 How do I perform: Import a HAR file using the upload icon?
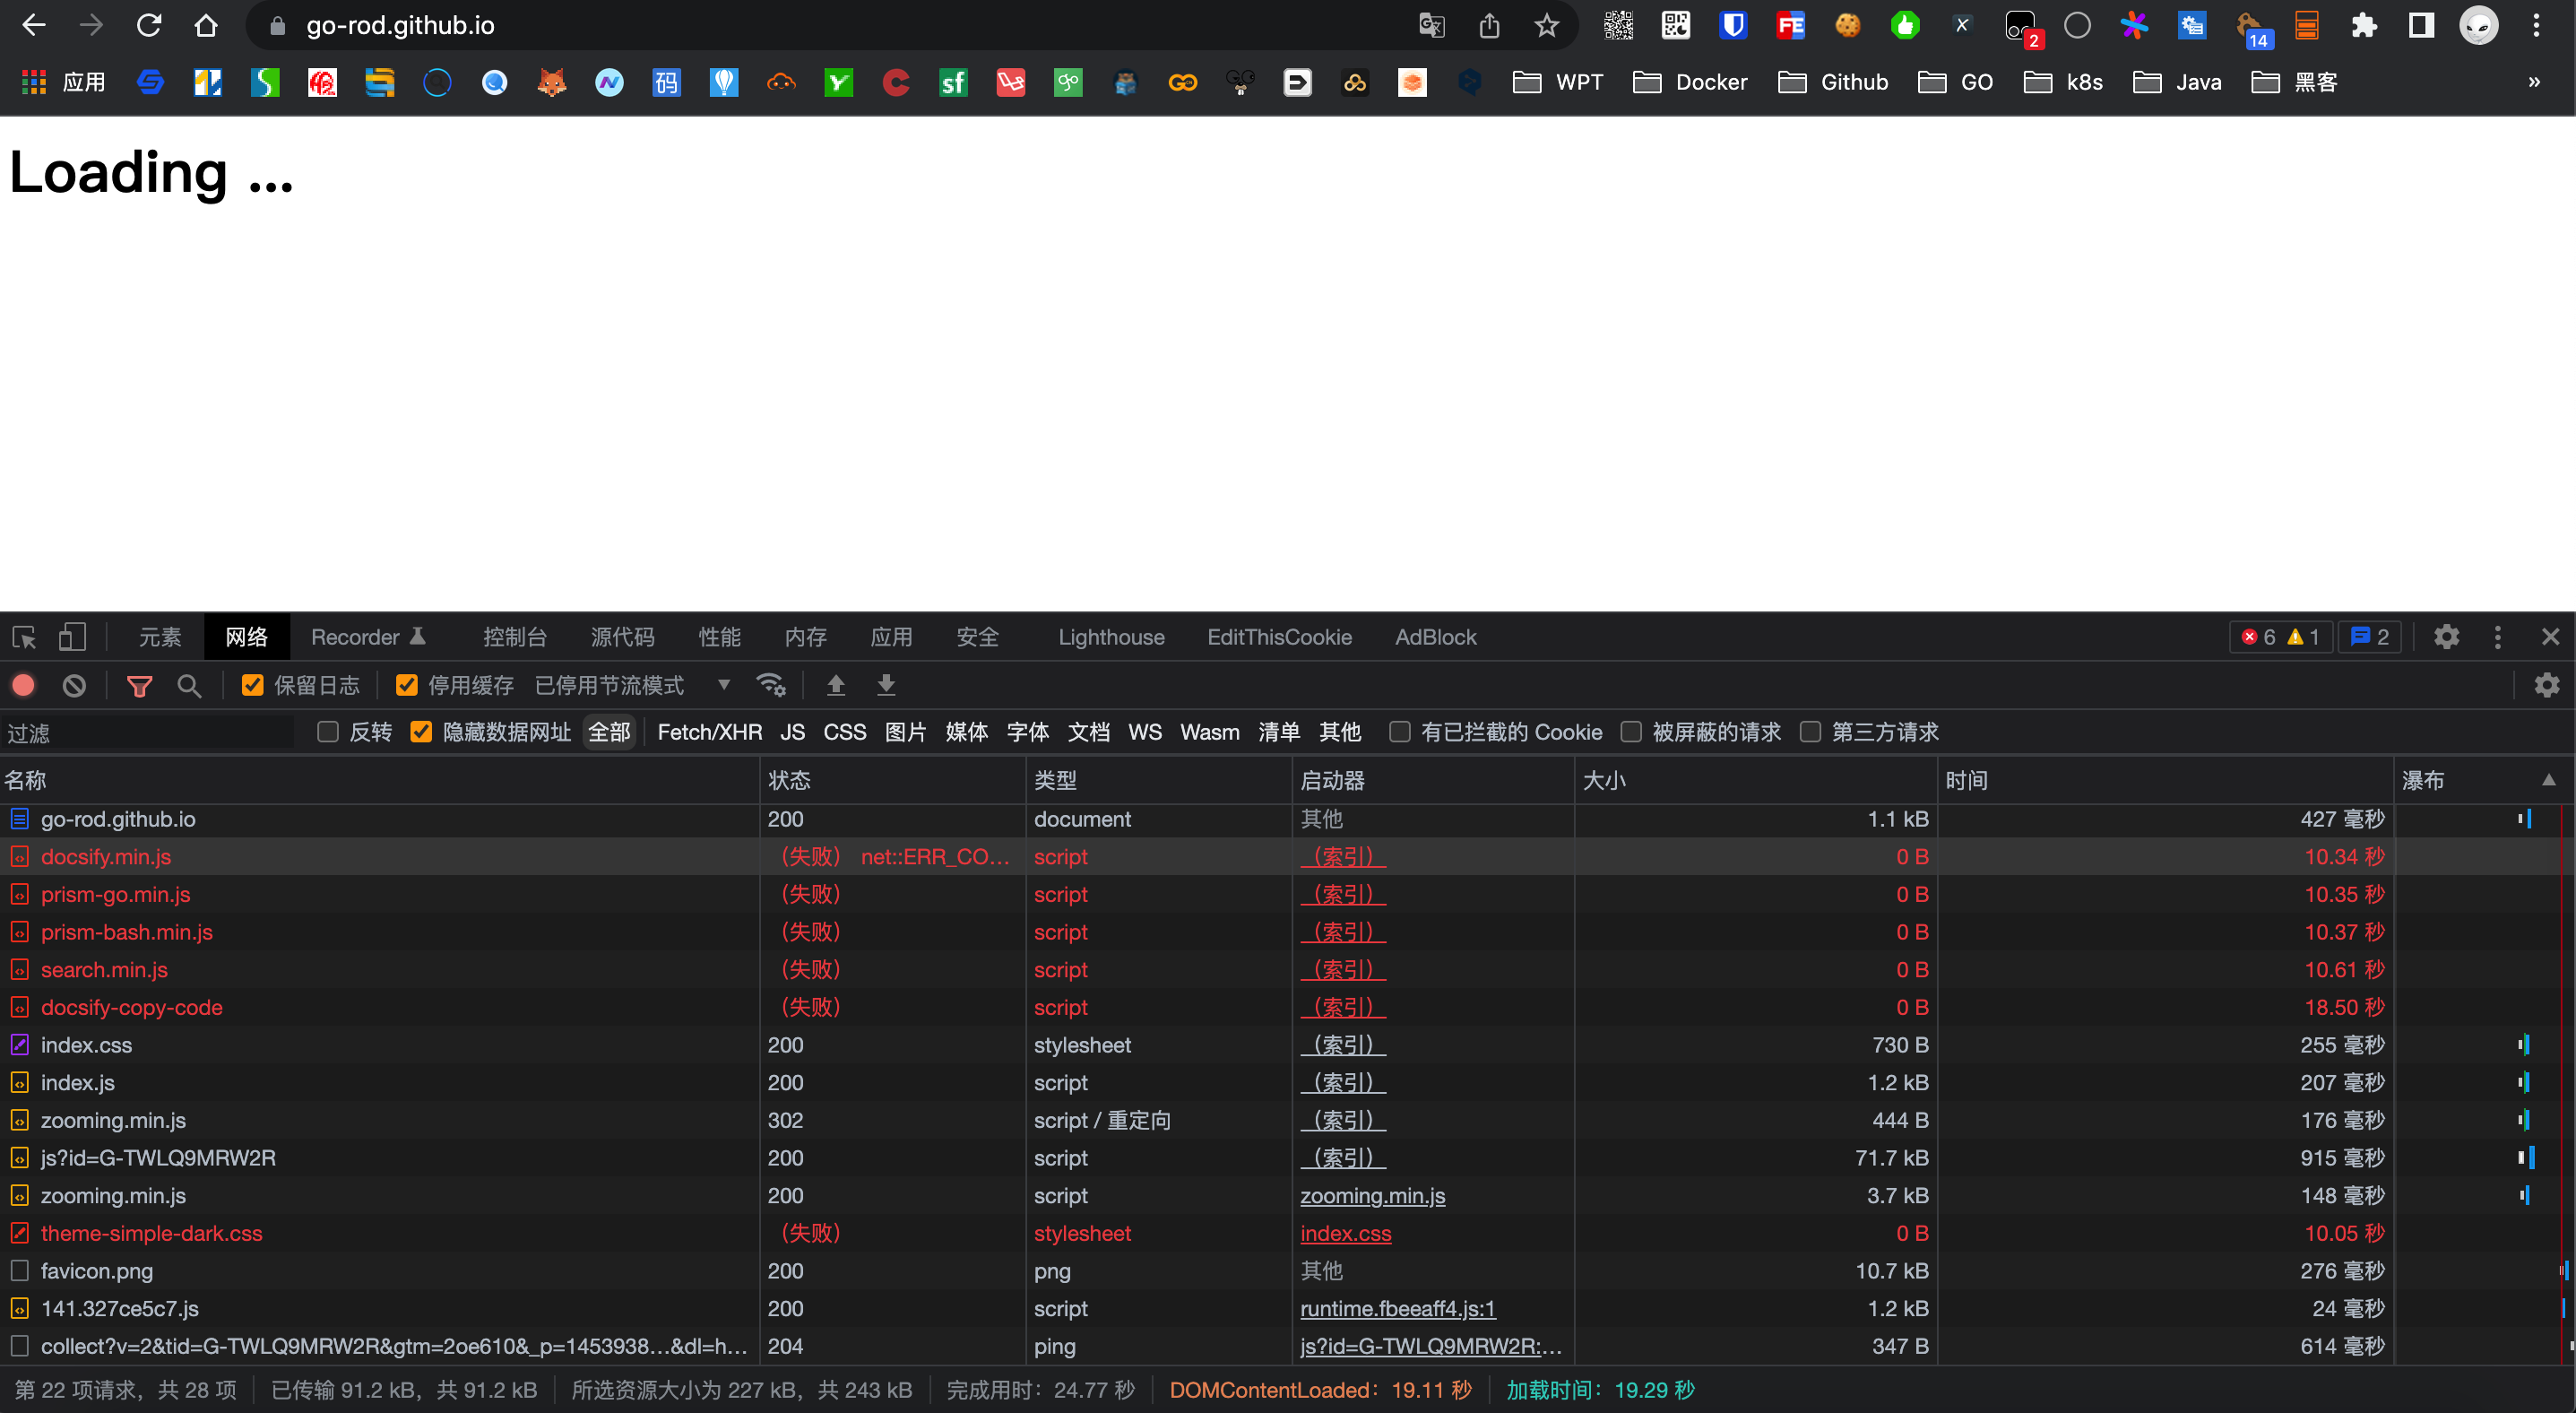(x=836, y=685)
